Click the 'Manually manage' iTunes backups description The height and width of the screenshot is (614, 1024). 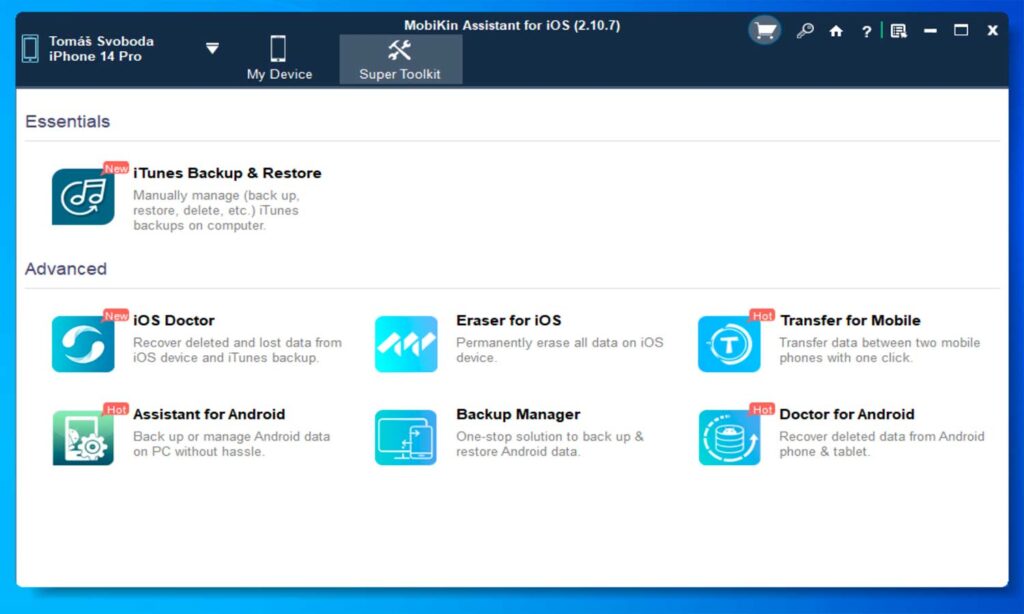click(x=216, y=210)
